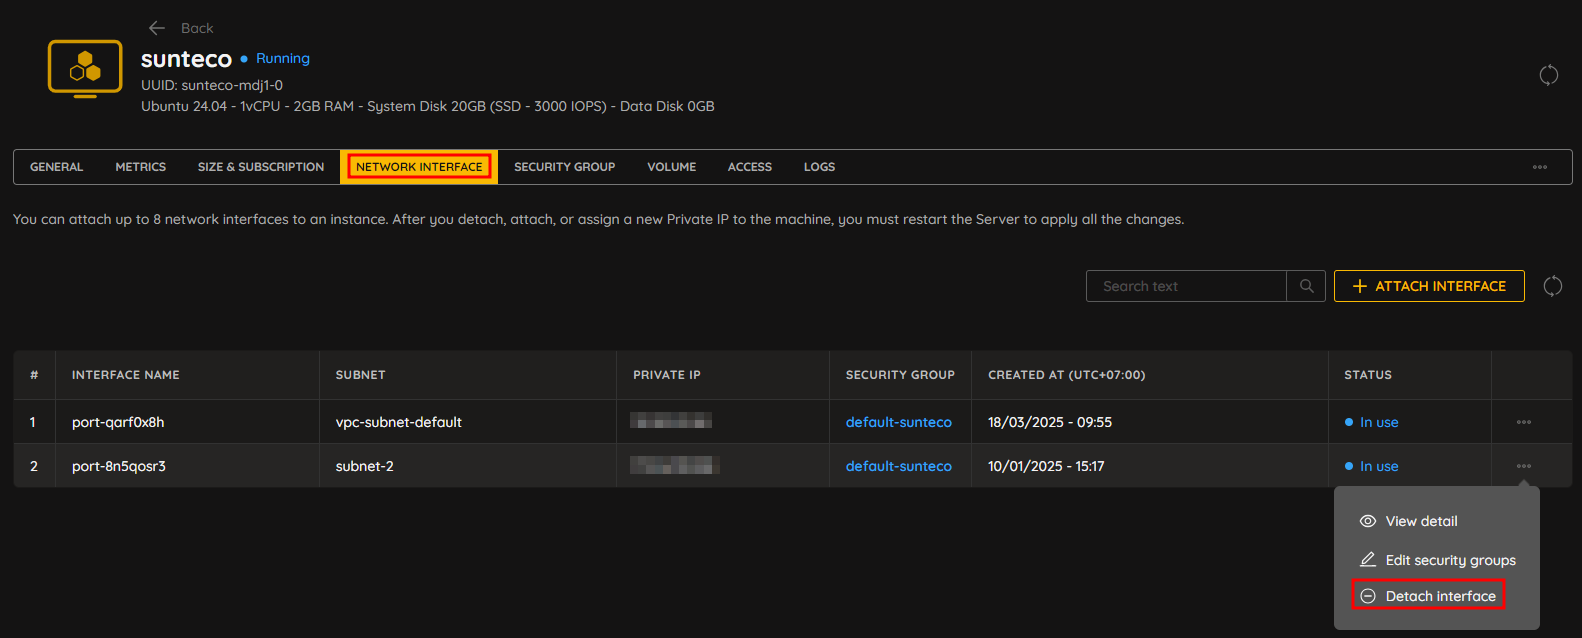Click the search magnifier icon
The image size is (1582, 638).
[1306, 286]
